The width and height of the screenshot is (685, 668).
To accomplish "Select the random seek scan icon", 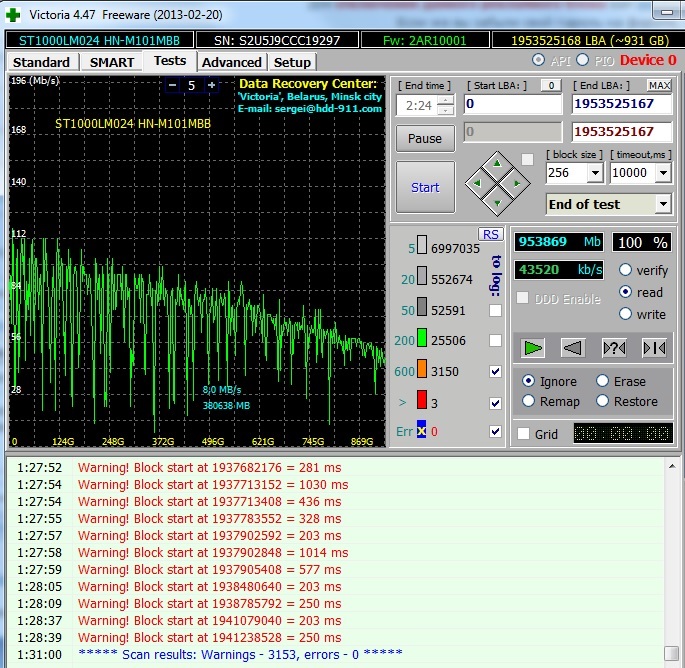I will pos(613,347).
